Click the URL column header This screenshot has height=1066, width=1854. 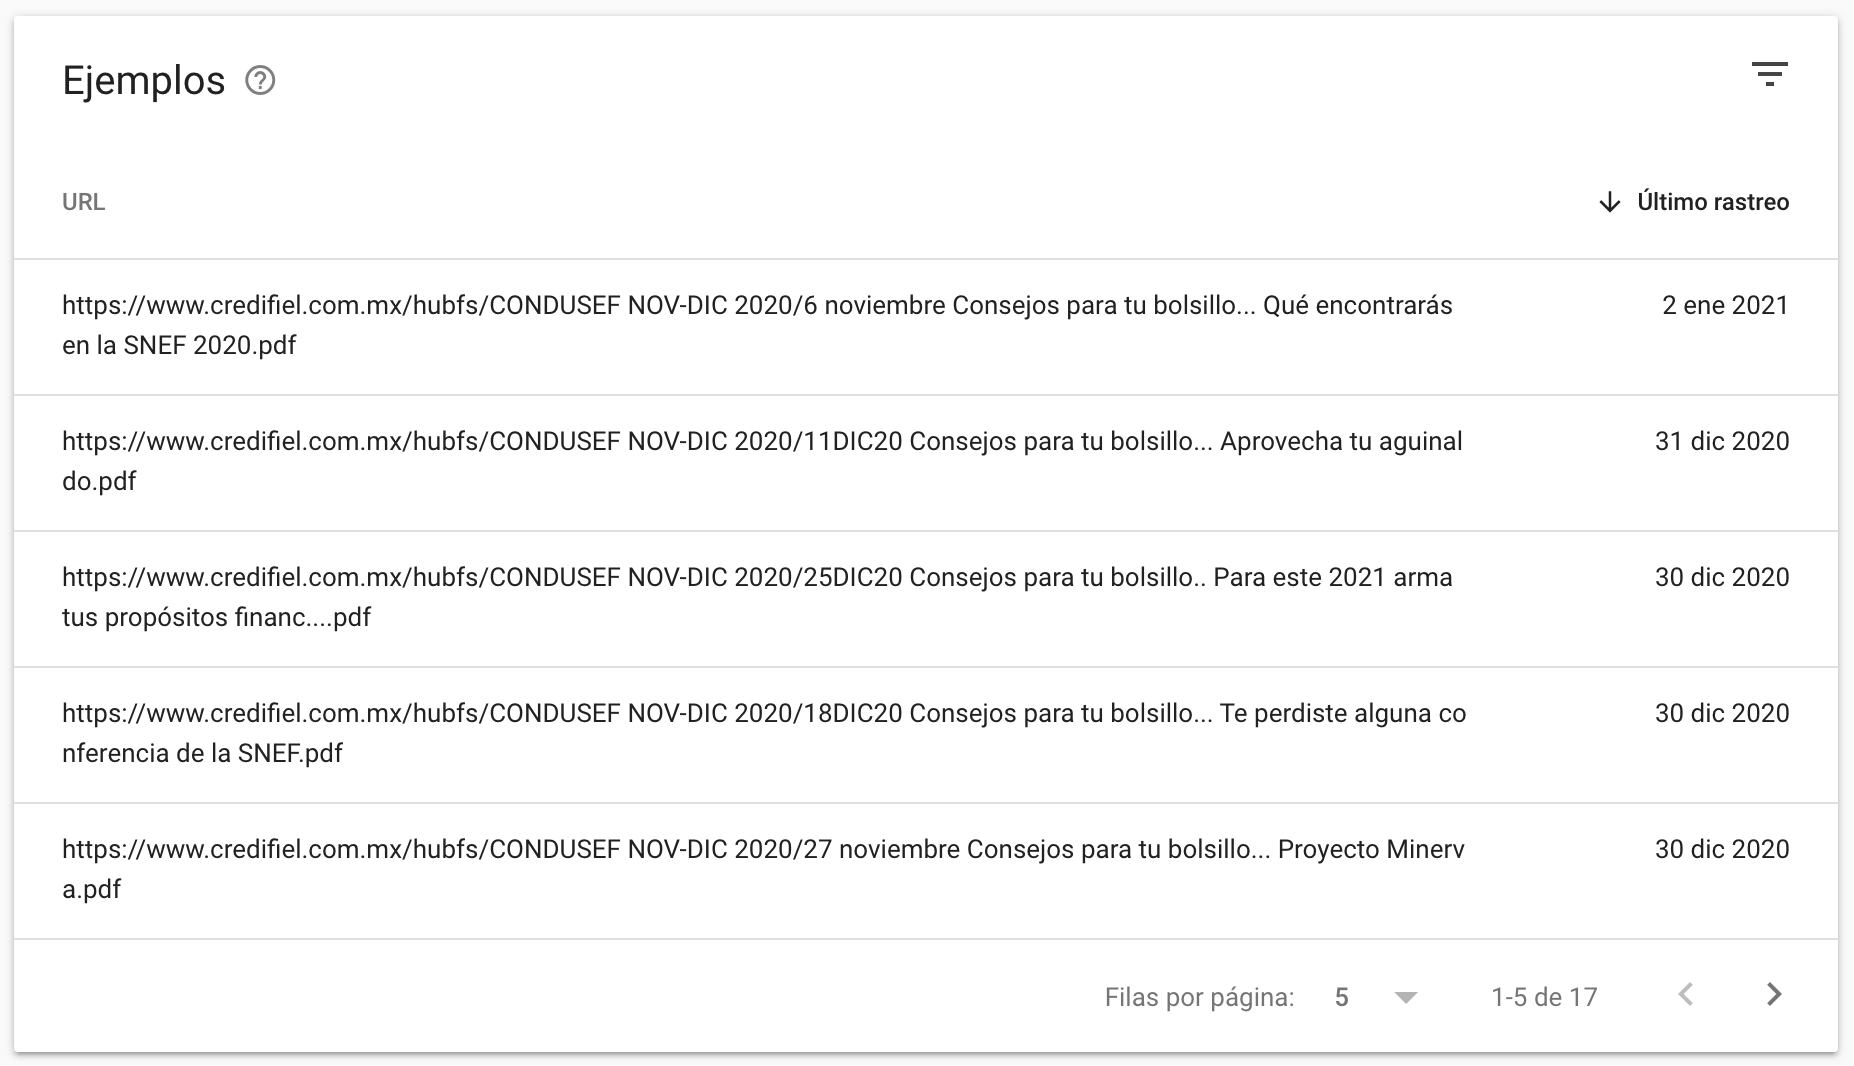coord(83,202)
